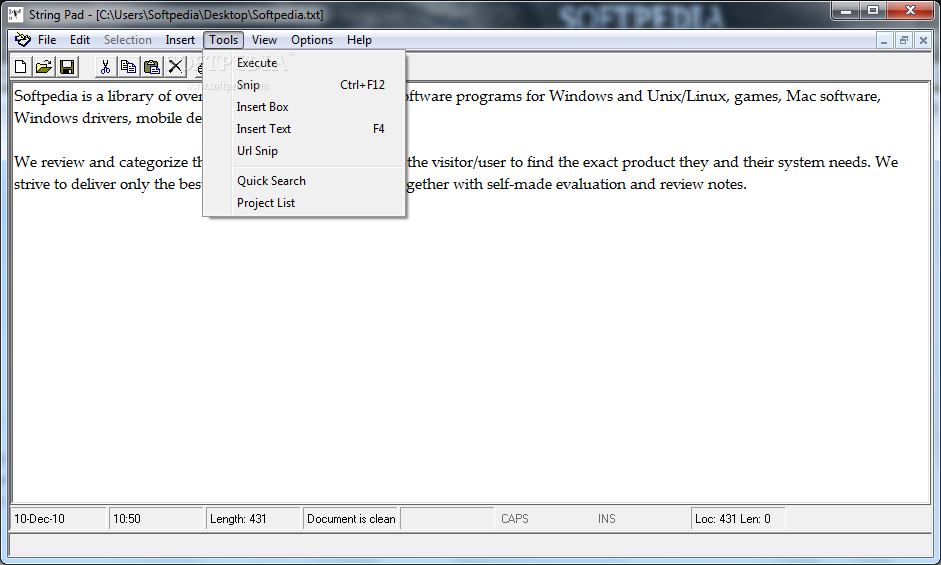Restore the inner document window
Viewport: 941px width, 565px height.
tap(903, 40)
